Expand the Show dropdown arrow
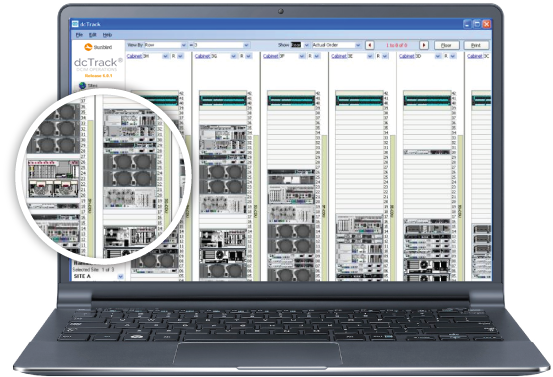The width and height of the screenshot is (553, 377). click(x=306, y=45)
